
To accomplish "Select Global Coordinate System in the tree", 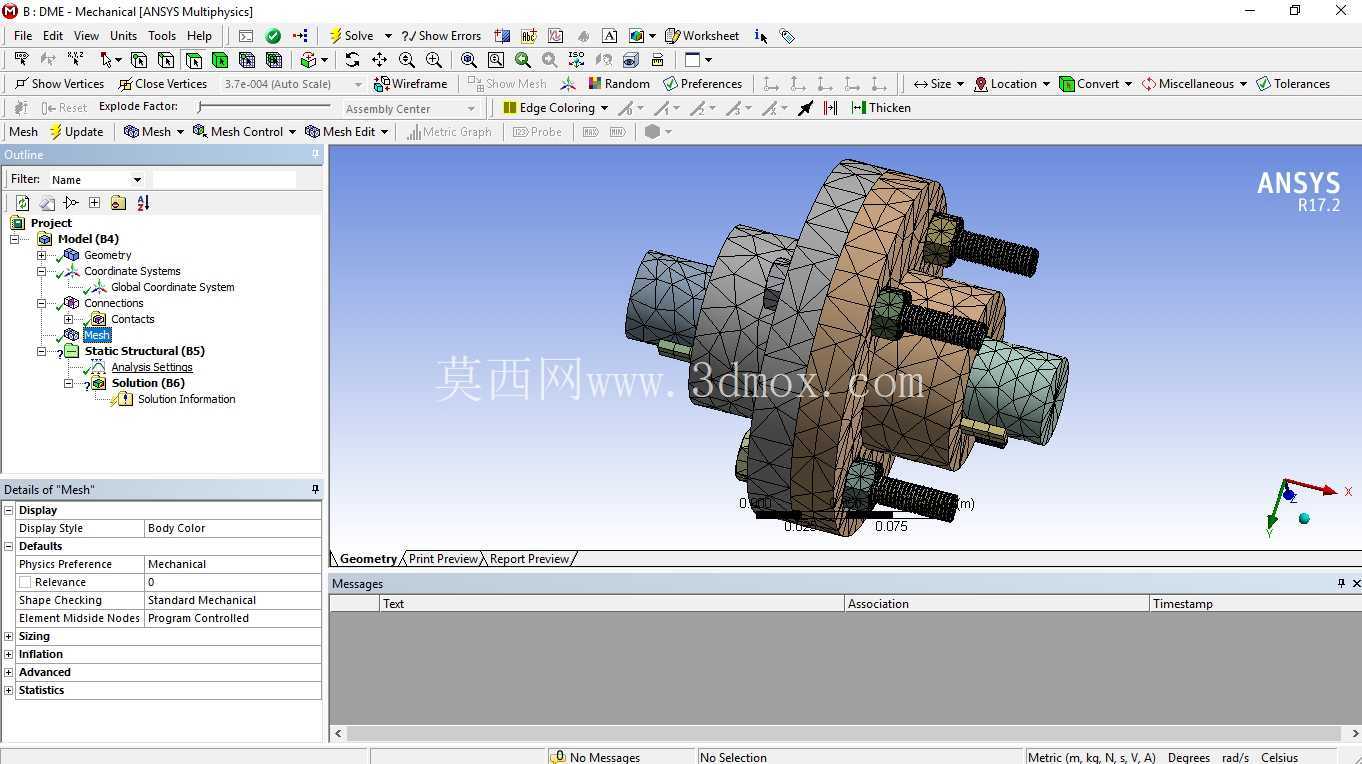I will click(172, 287).
